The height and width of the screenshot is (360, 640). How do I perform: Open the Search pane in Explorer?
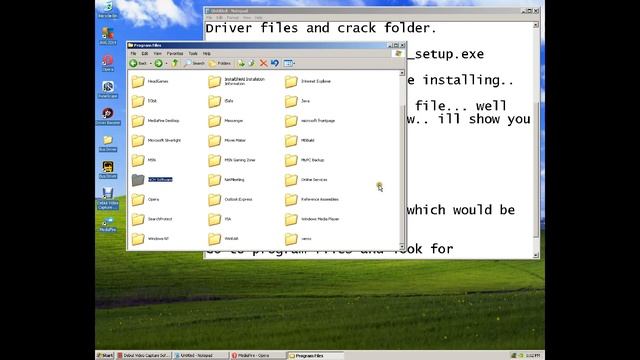click(194, 63)
